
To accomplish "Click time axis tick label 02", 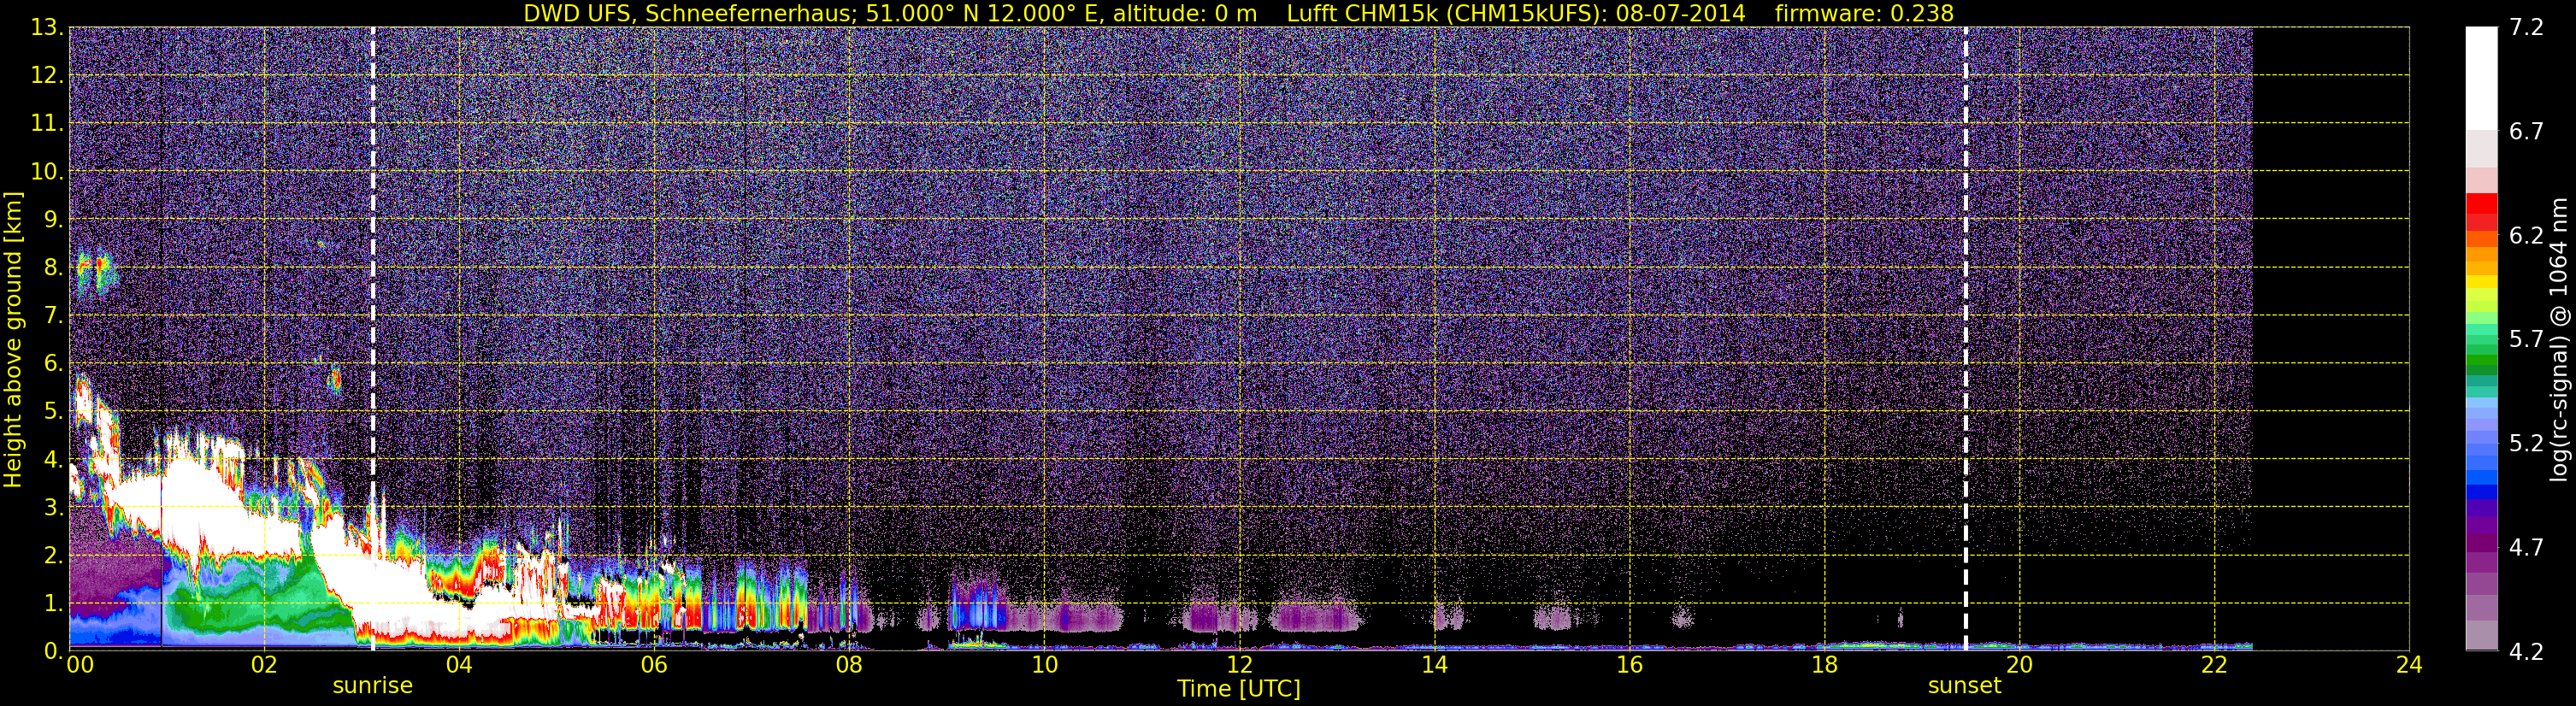I will [264, 665].
